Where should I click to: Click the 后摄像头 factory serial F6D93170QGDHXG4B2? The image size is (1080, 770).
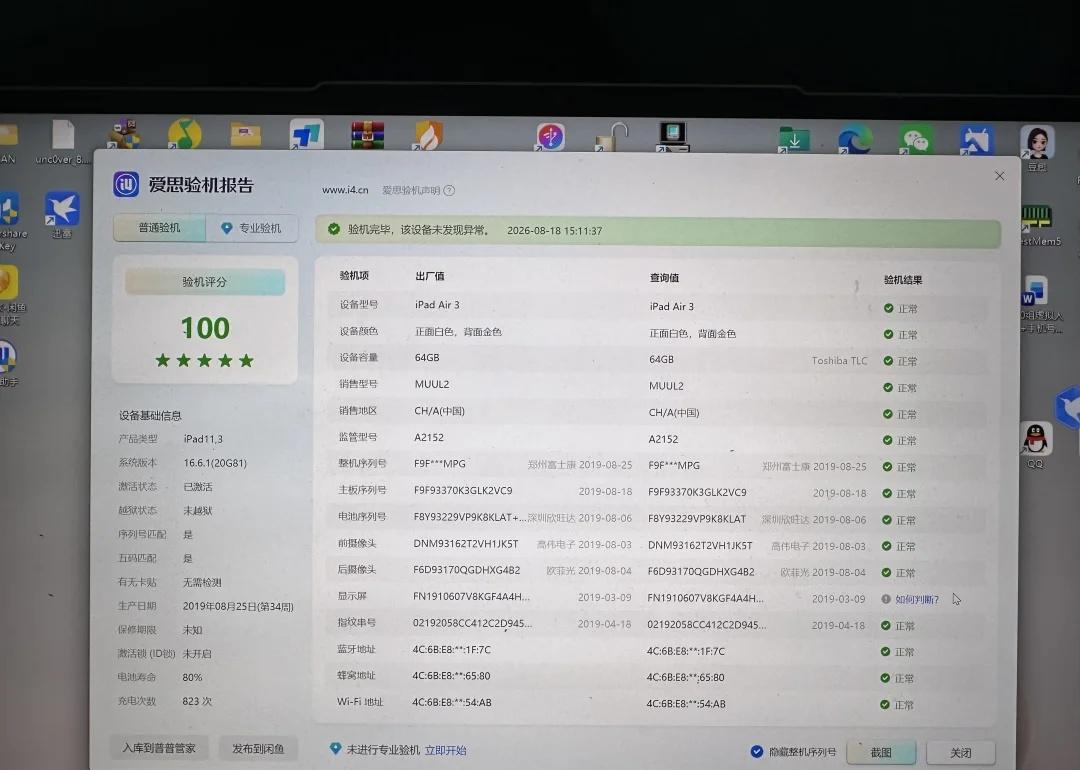tap(466, 570)
